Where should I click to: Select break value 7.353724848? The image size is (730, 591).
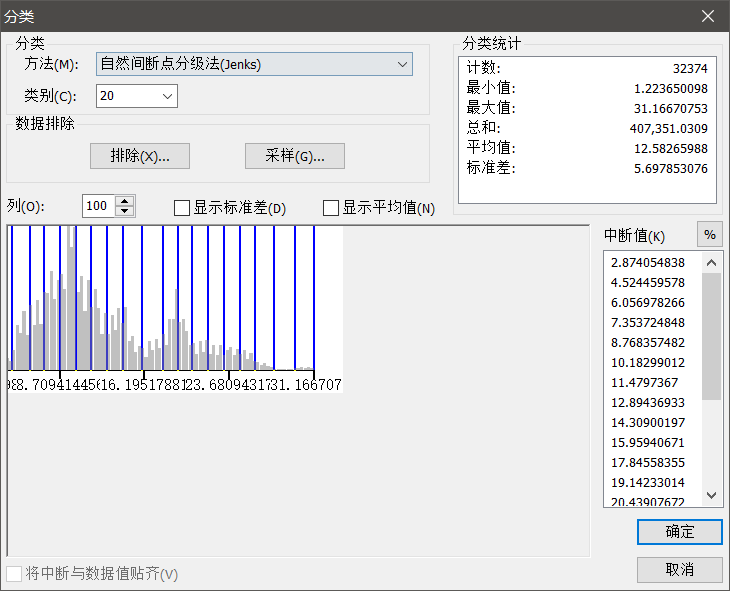pos(648,323)
